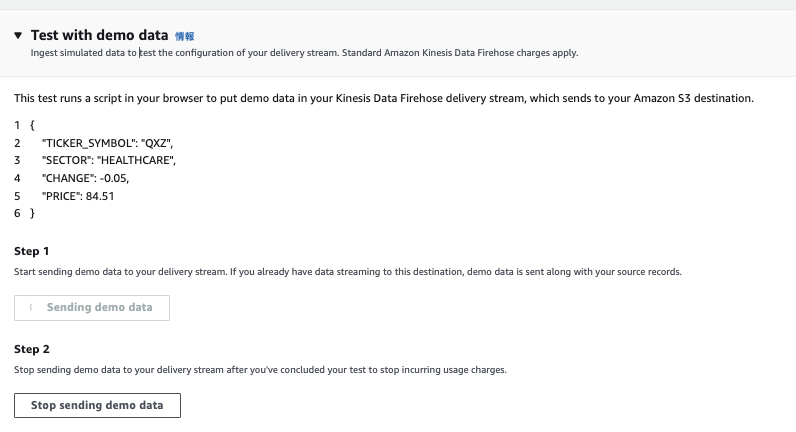Collapse the Test with demo data section
The width and height of the screenshot is (796, 432).
(18, 35)
